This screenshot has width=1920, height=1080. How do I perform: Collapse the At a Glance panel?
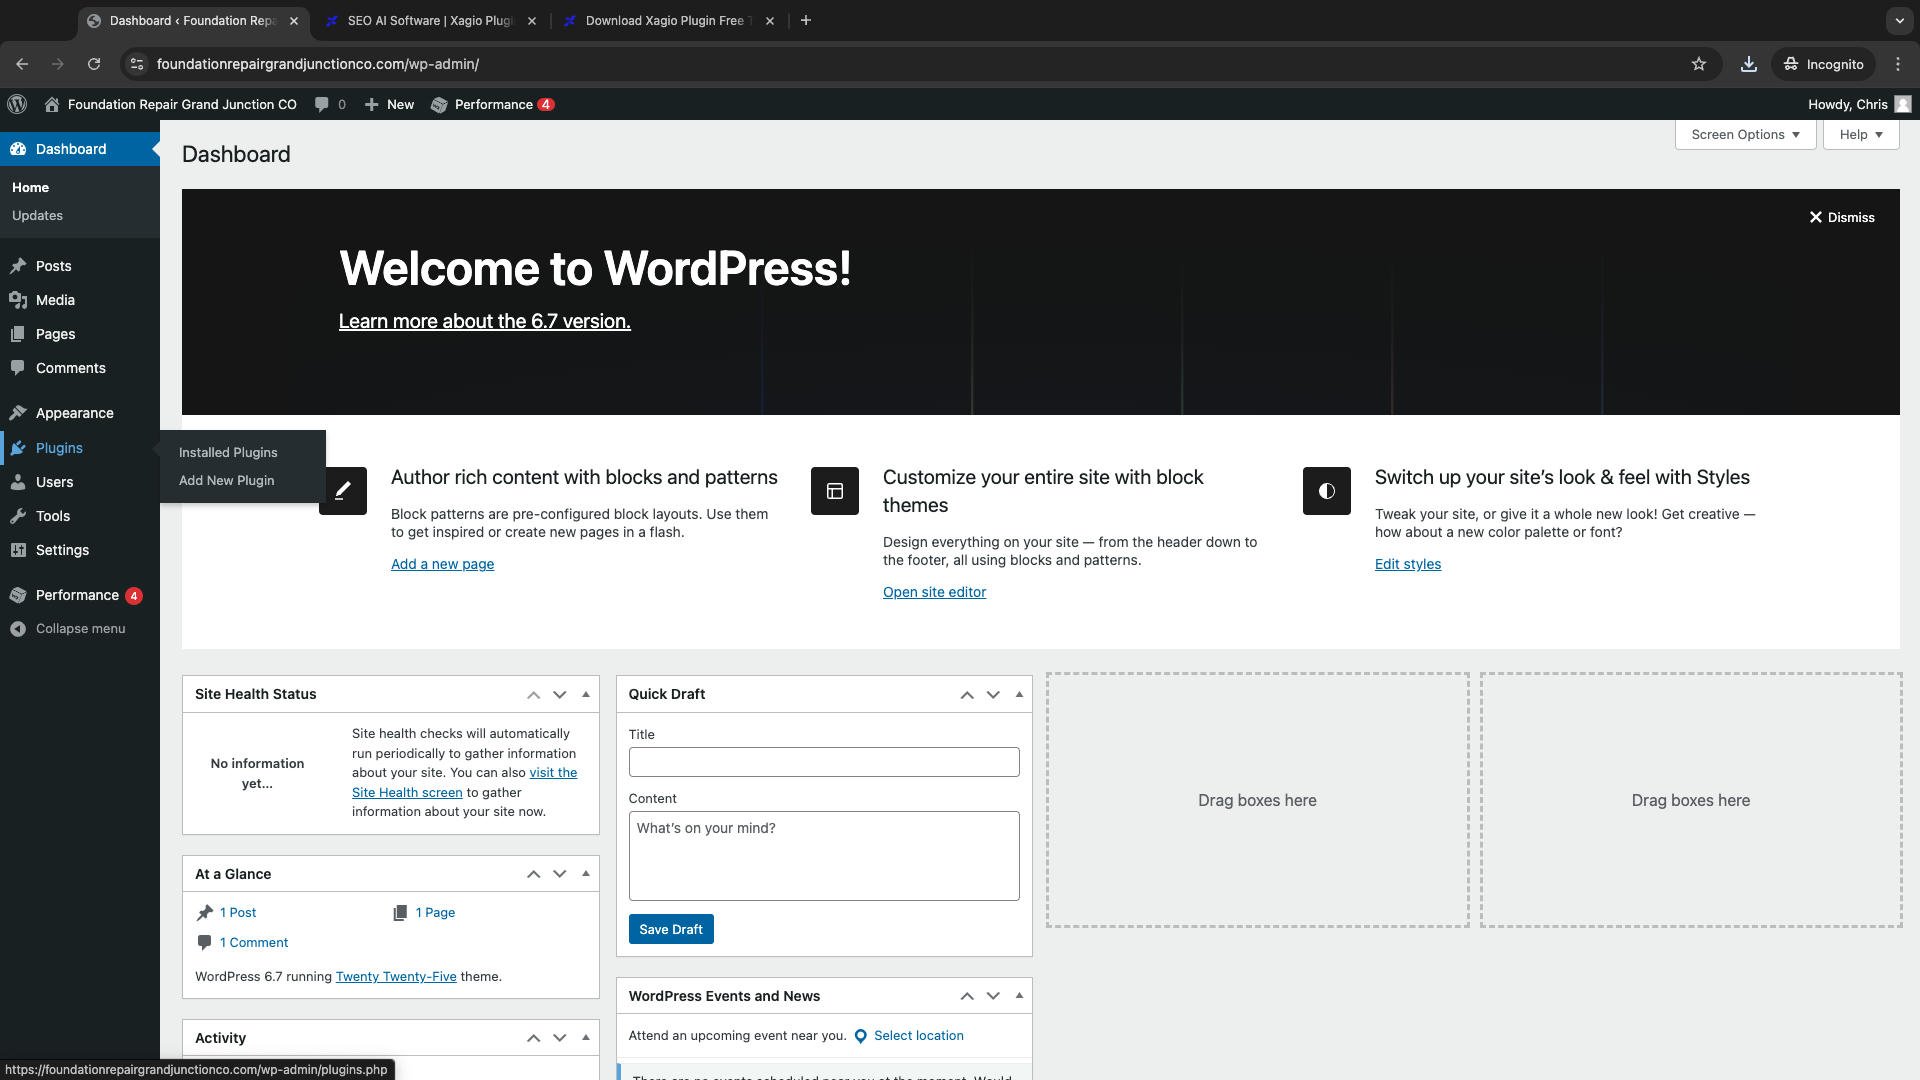click(586, 874)
